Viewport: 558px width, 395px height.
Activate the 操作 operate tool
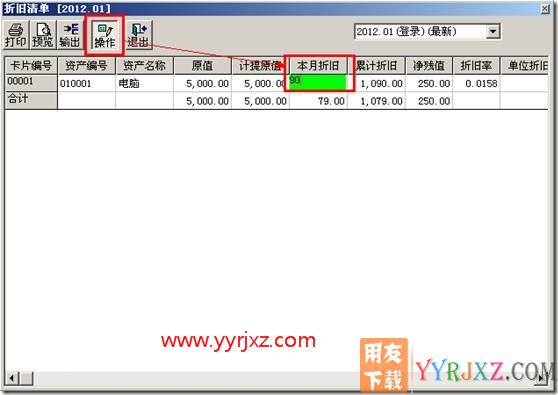click(105, 35)
